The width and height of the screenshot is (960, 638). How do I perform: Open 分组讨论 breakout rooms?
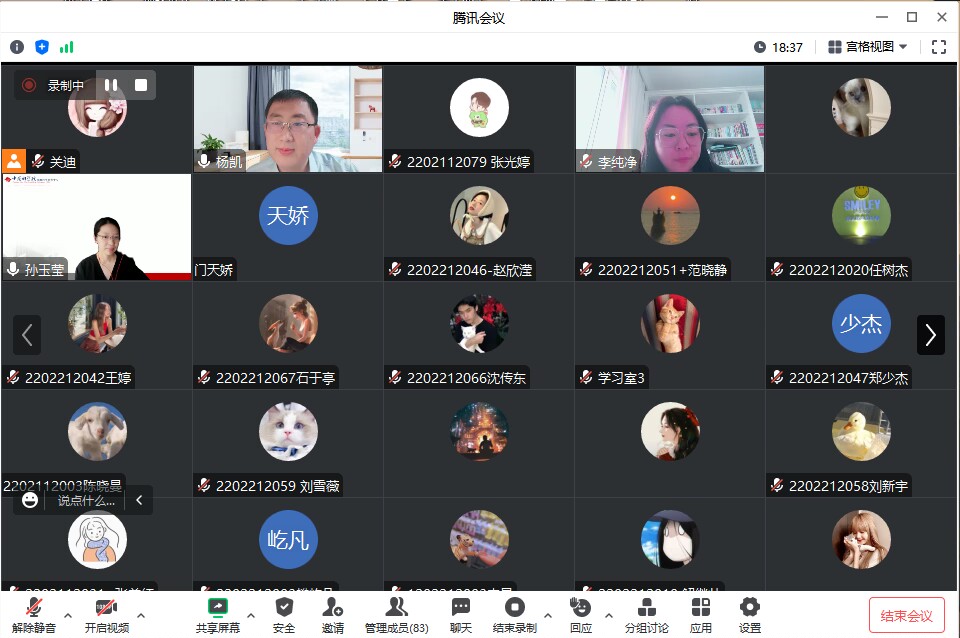pos(647,613)
